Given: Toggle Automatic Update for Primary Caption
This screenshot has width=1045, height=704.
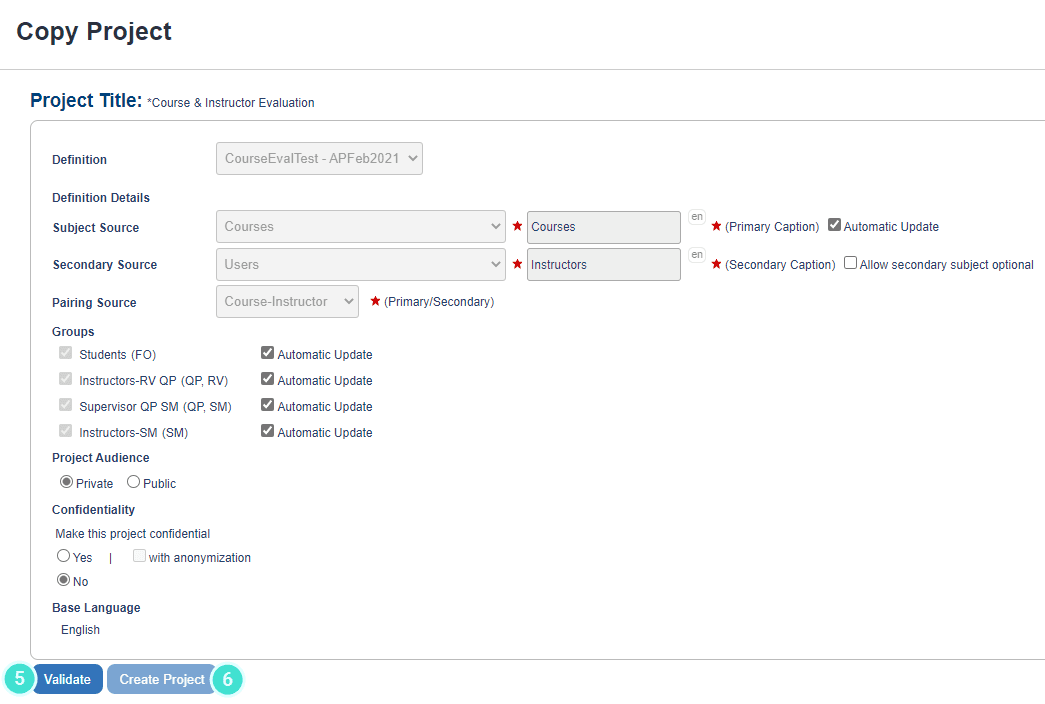Looking at the screenshot, I should coord(834,225).
